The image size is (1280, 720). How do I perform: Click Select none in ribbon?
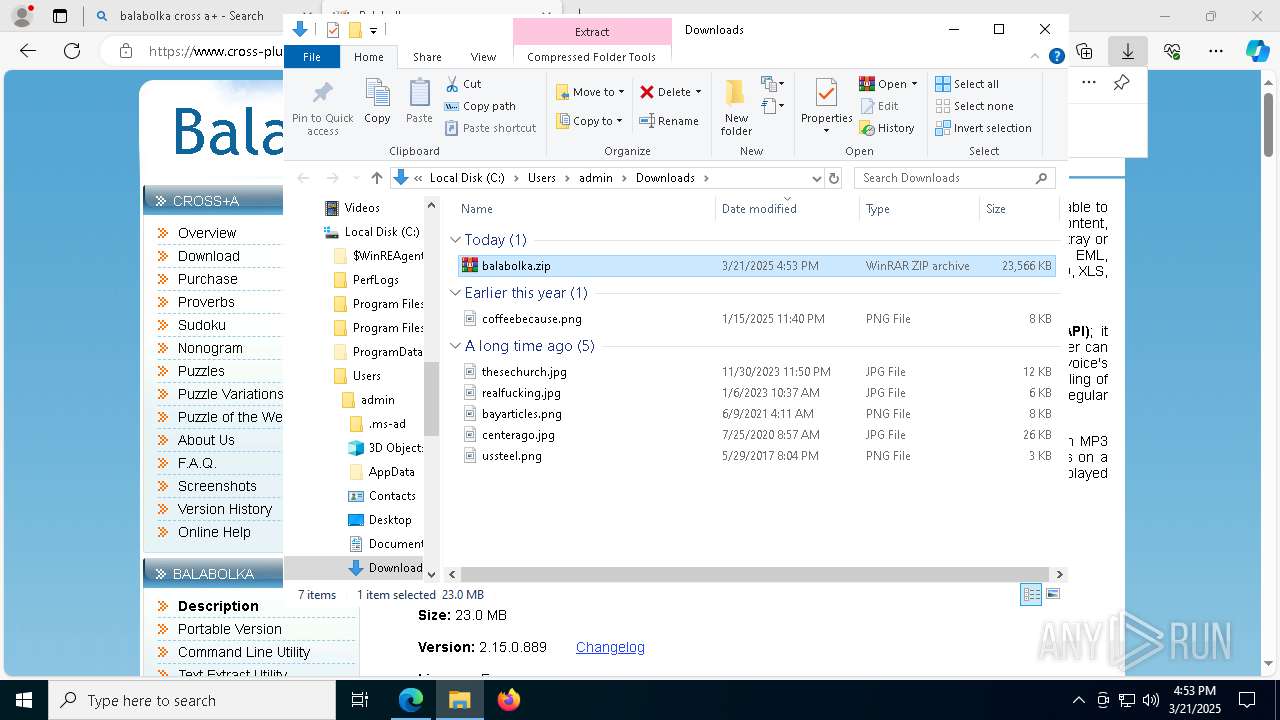[x=974, y=106]
